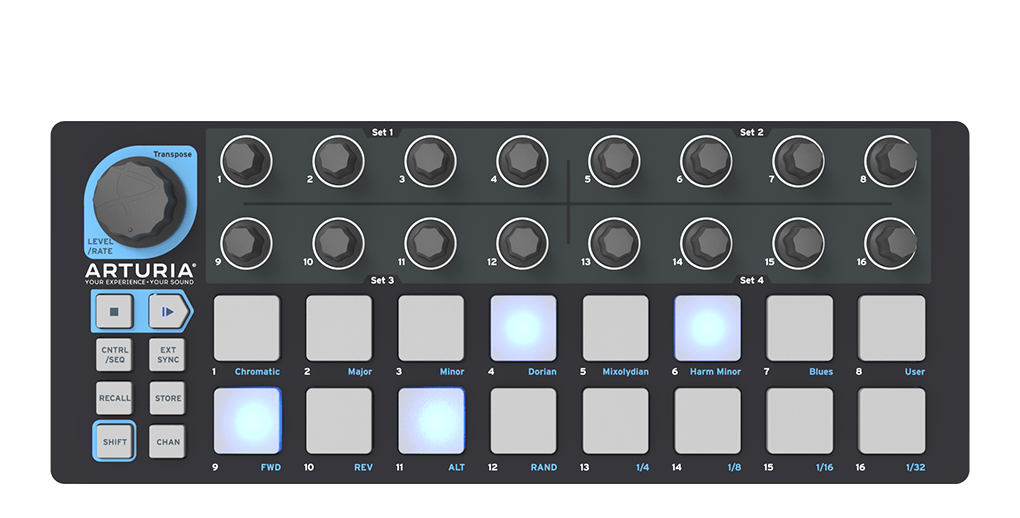The height and width of the screenshot is (518, 1020).
Task: Click the Set 1 label
Action: [382, 132]
